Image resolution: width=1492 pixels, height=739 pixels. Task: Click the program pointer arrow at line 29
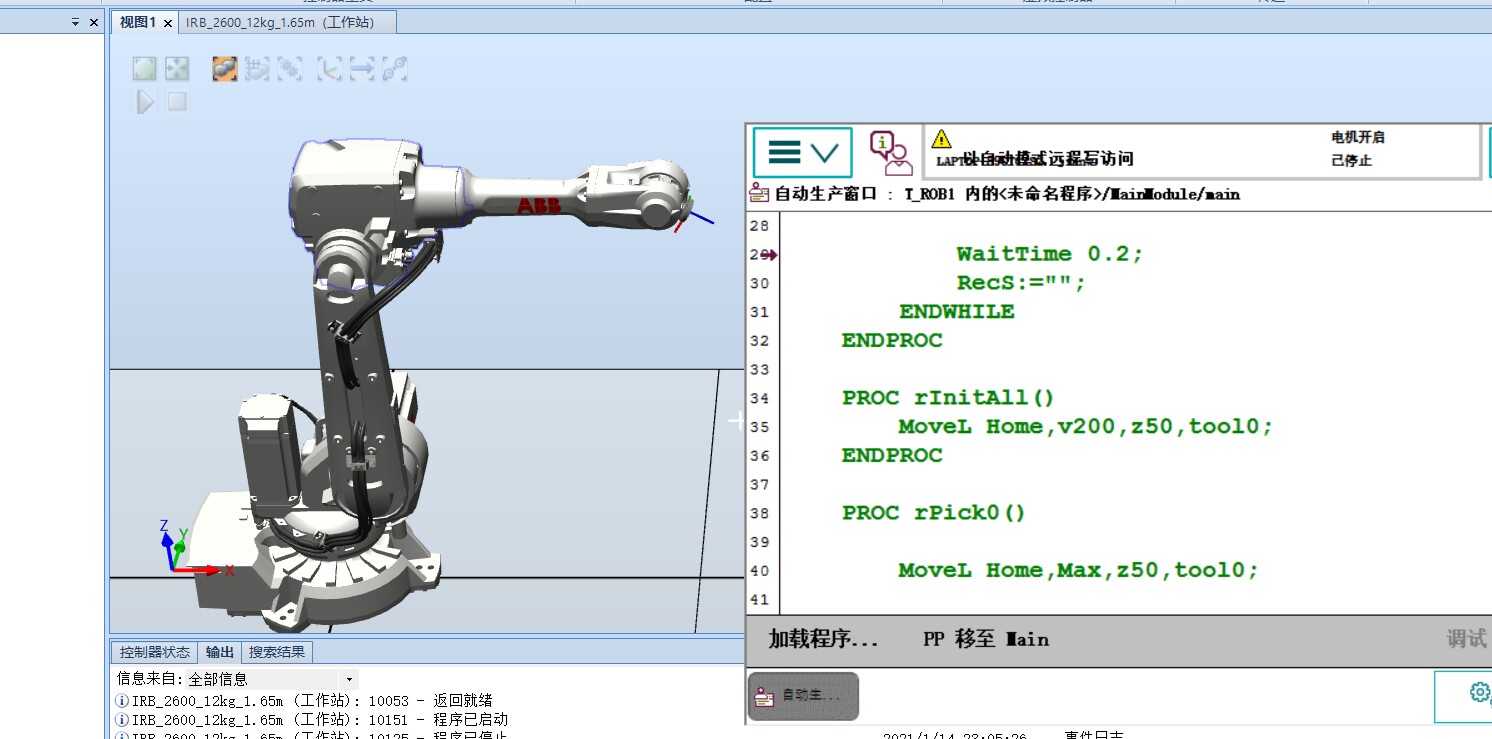point(768,255)
